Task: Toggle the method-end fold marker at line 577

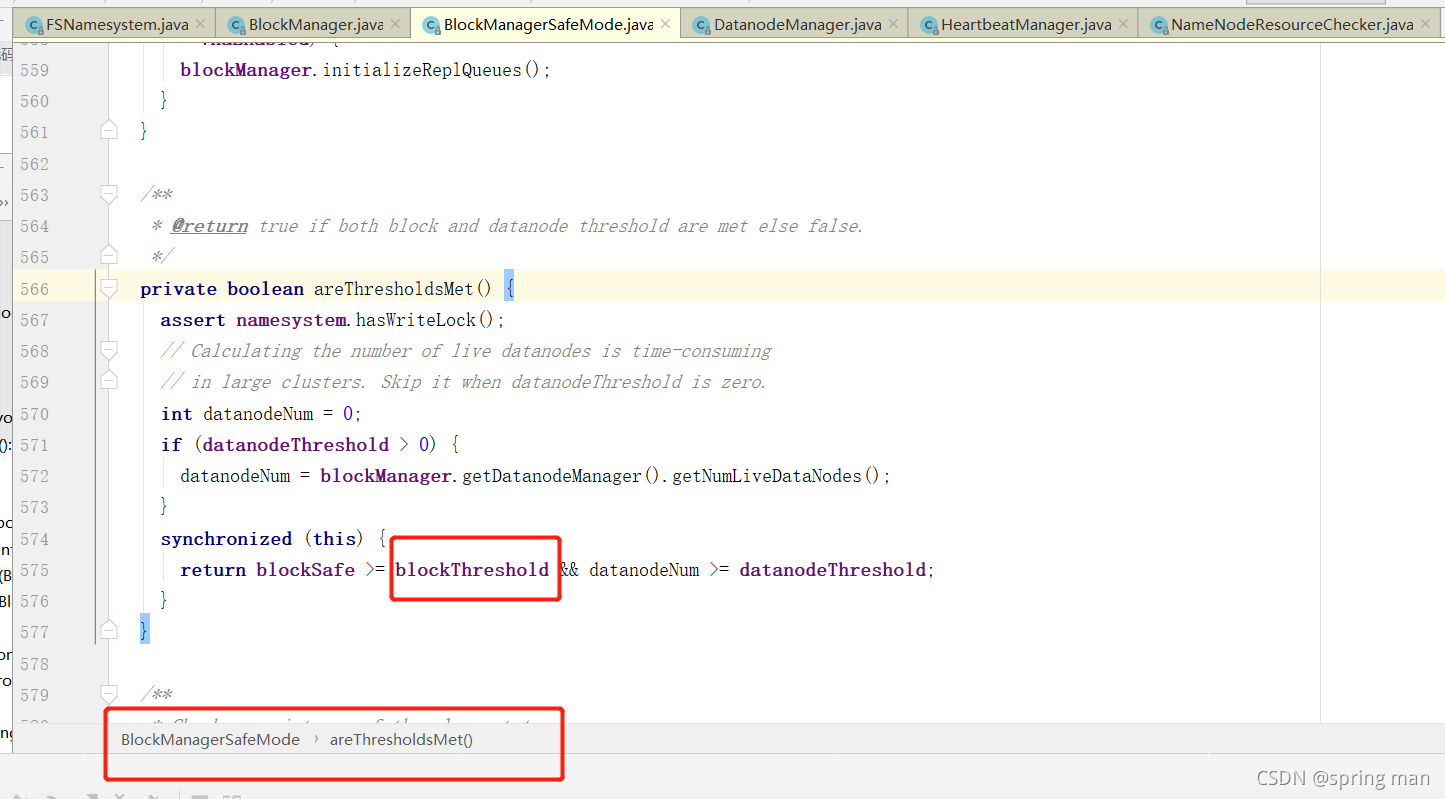Action: coord(109,631)
